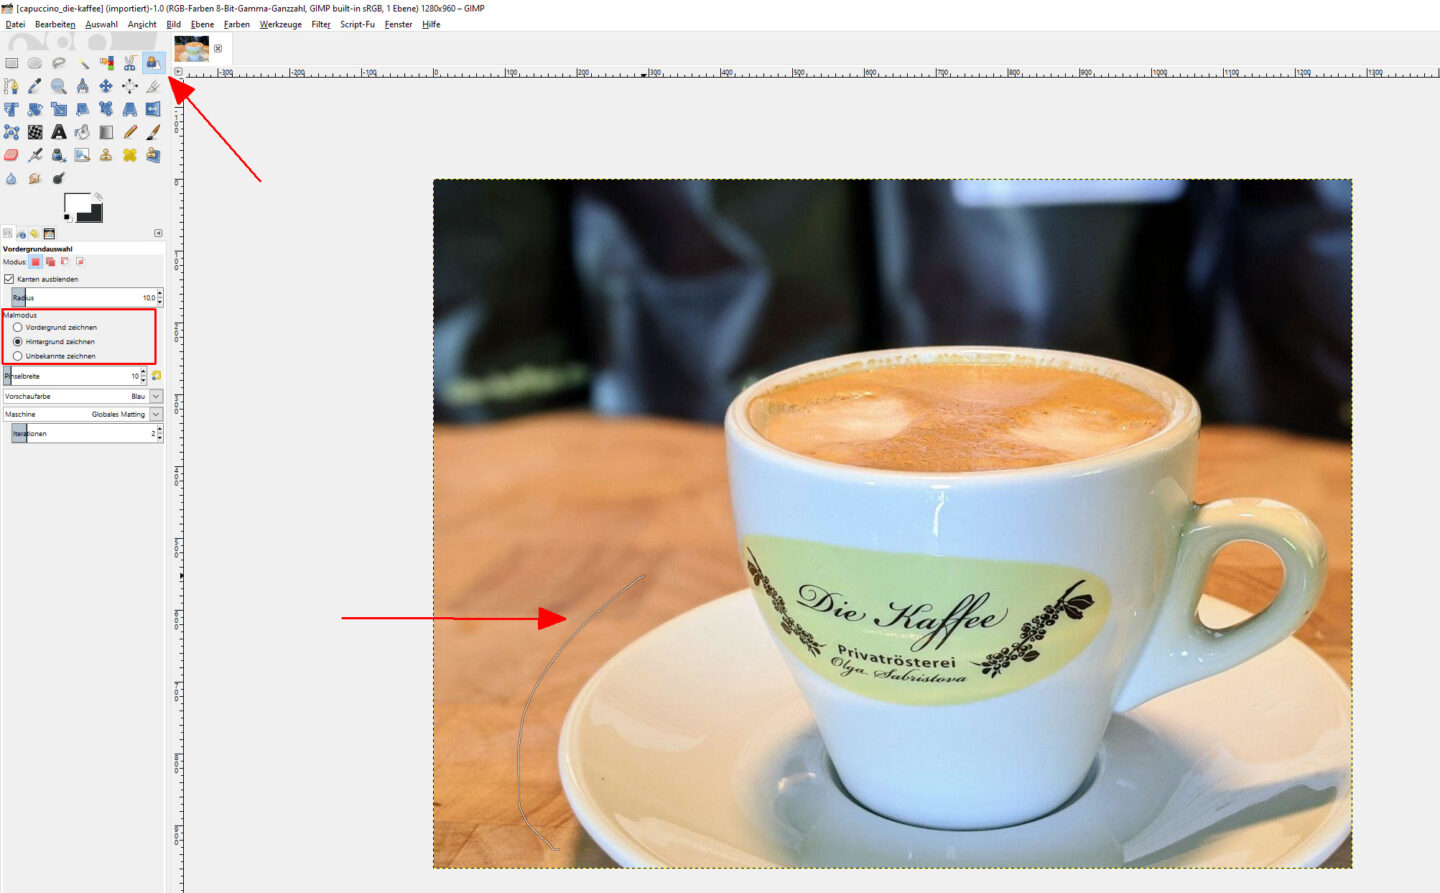Set selection mode to replace current selection
This screenshot has height=893, width=1440.
(x=36, y=261)
